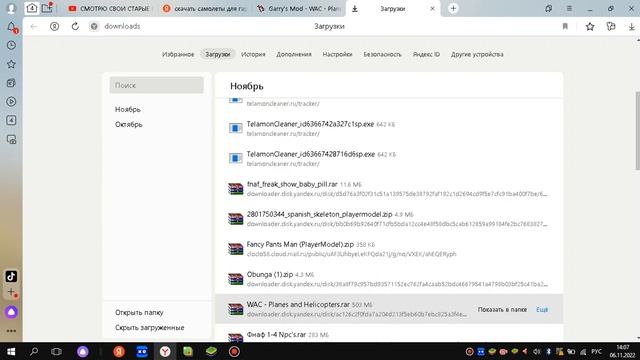Open the Настройки section
The height and width of the screenshot is (360, 640).
[x=337, y=54]
